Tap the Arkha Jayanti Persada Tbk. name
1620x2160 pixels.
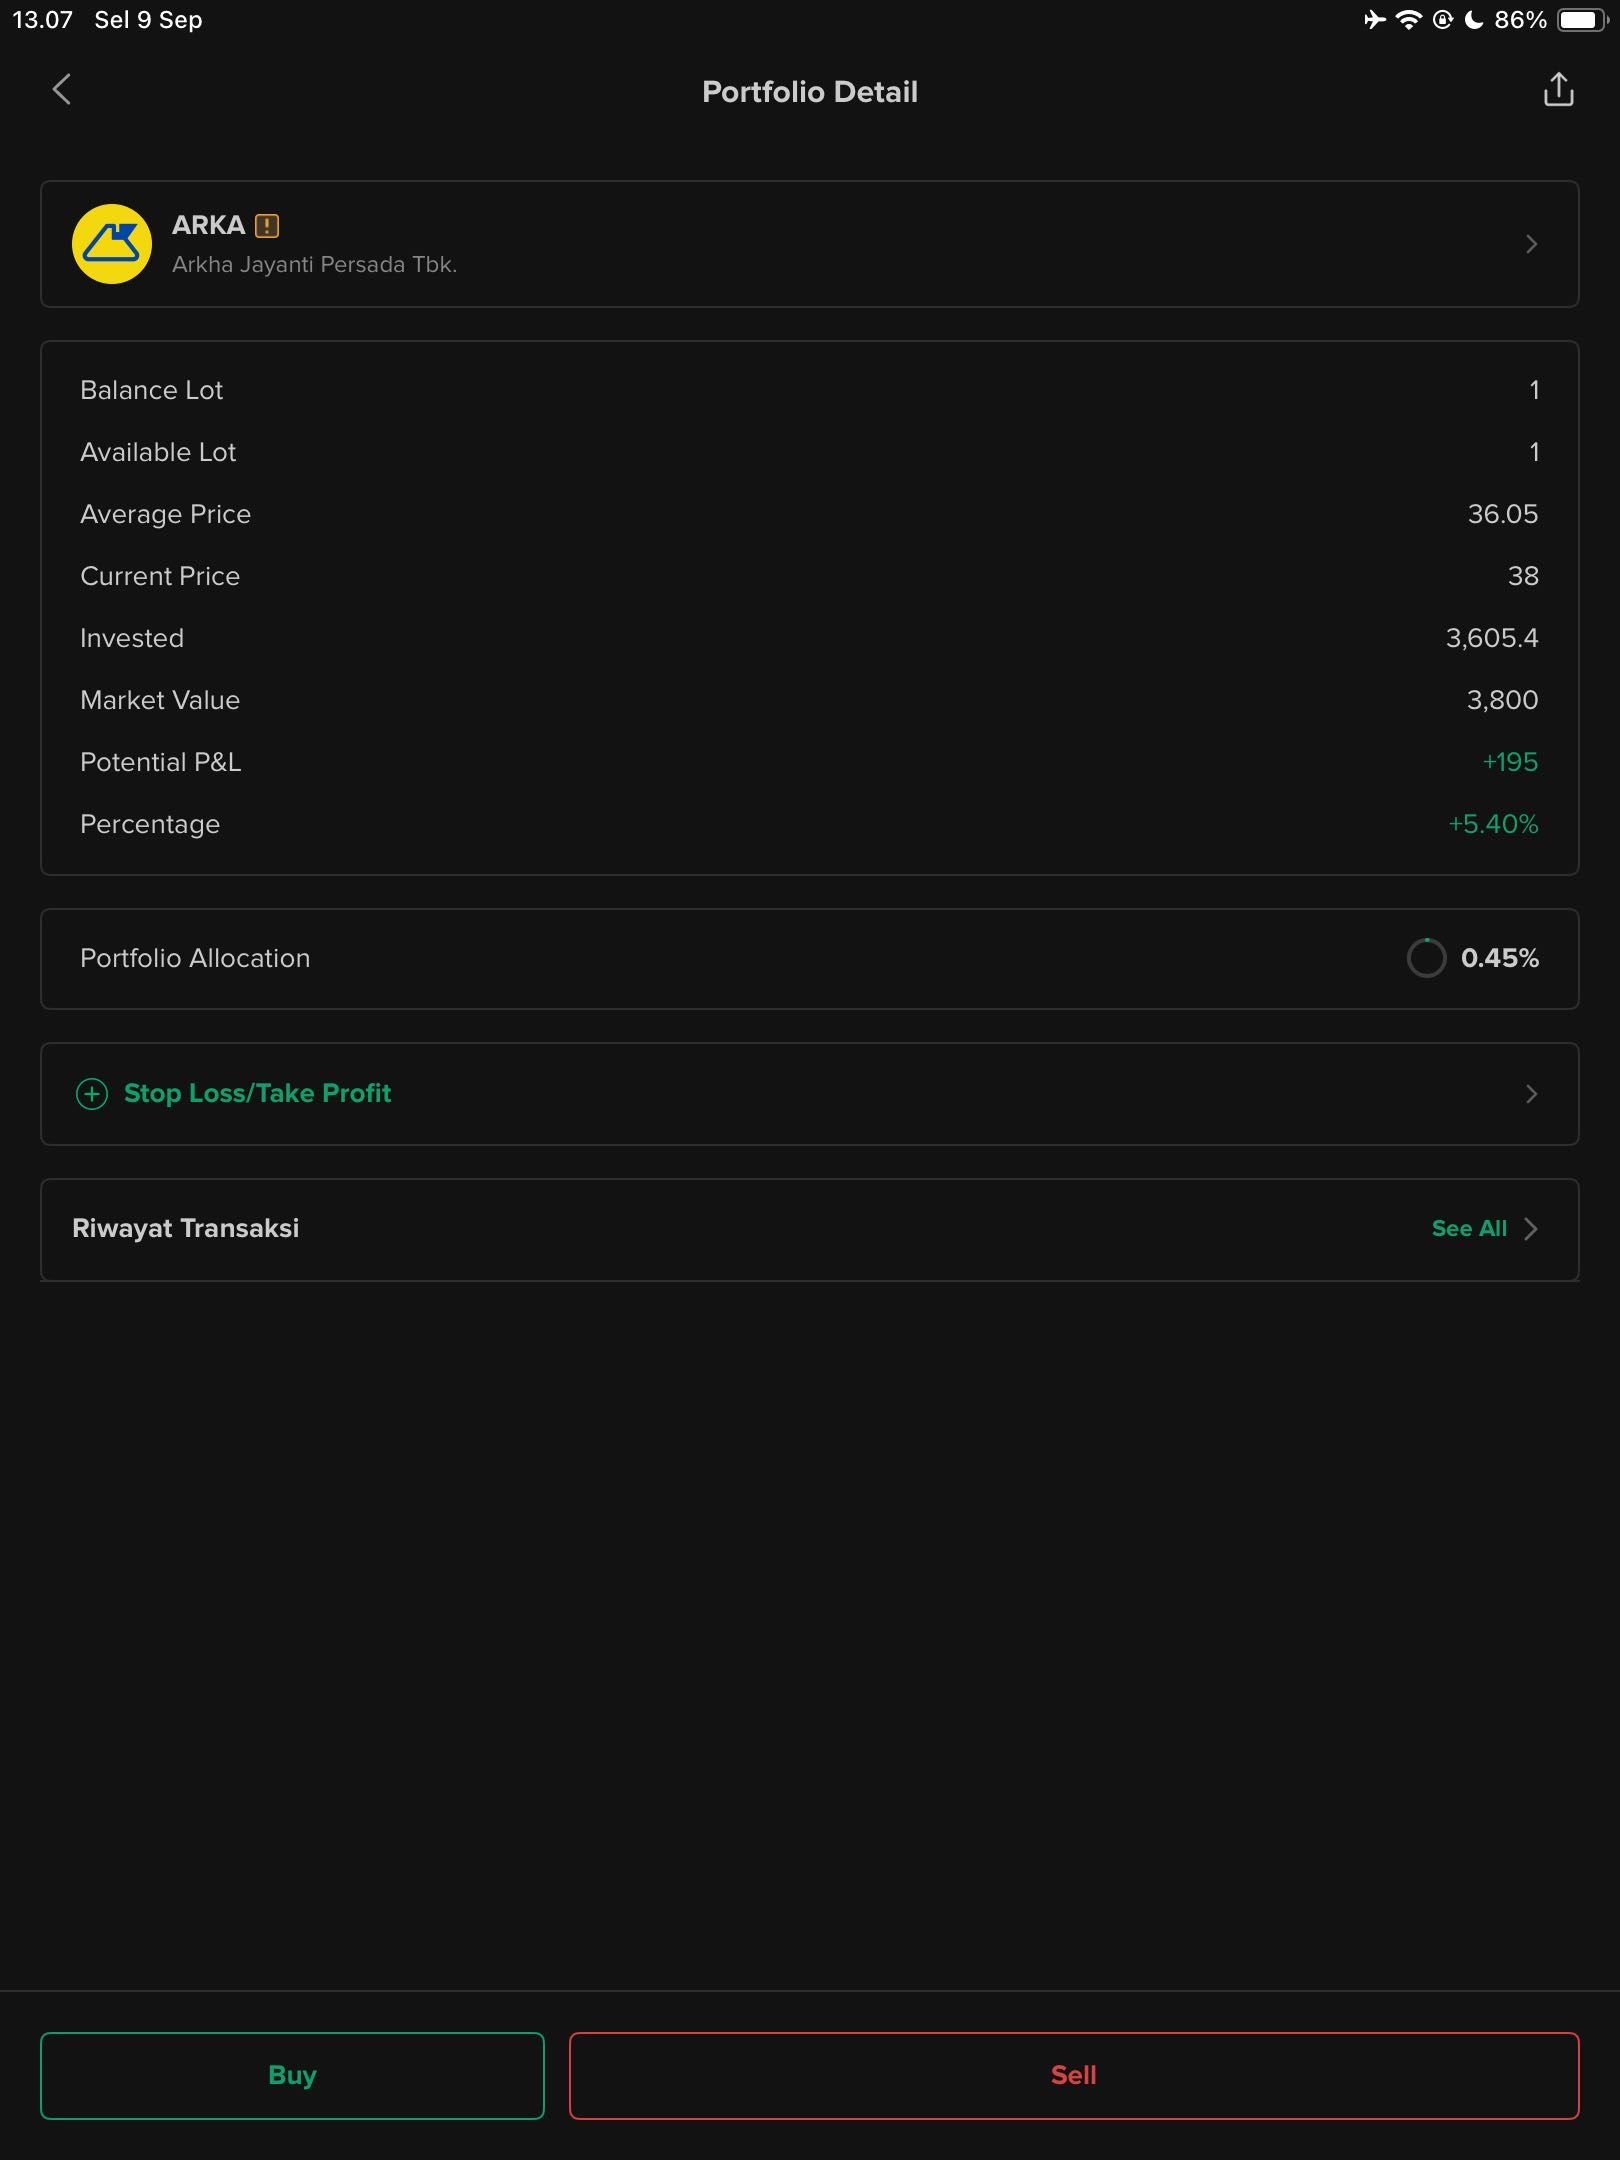click(314, 265)
